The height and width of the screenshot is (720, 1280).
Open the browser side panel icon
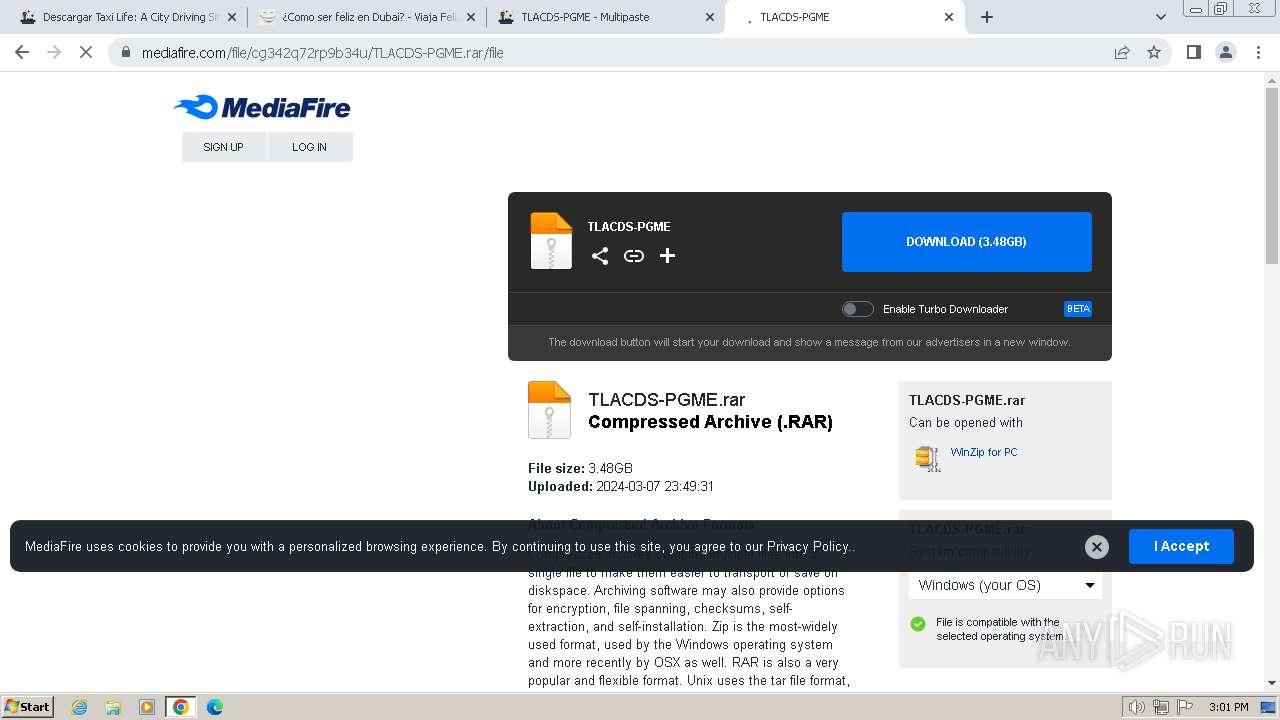tap(1194, 52)
